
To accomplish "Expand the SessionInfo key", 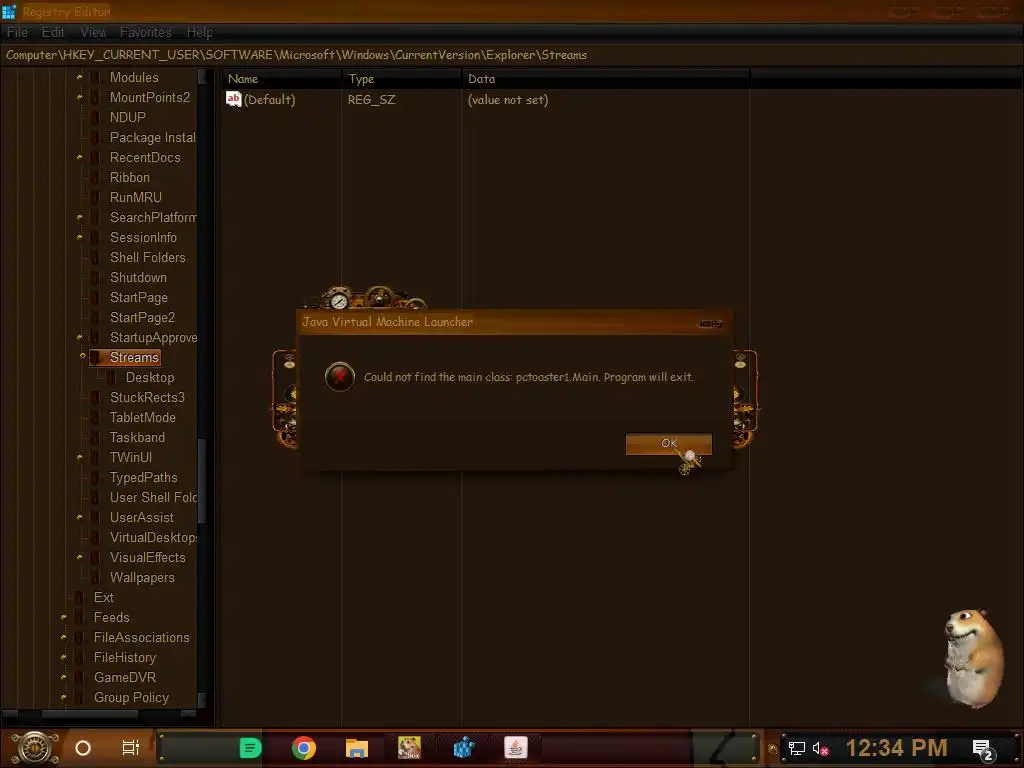I will [80, 237].
